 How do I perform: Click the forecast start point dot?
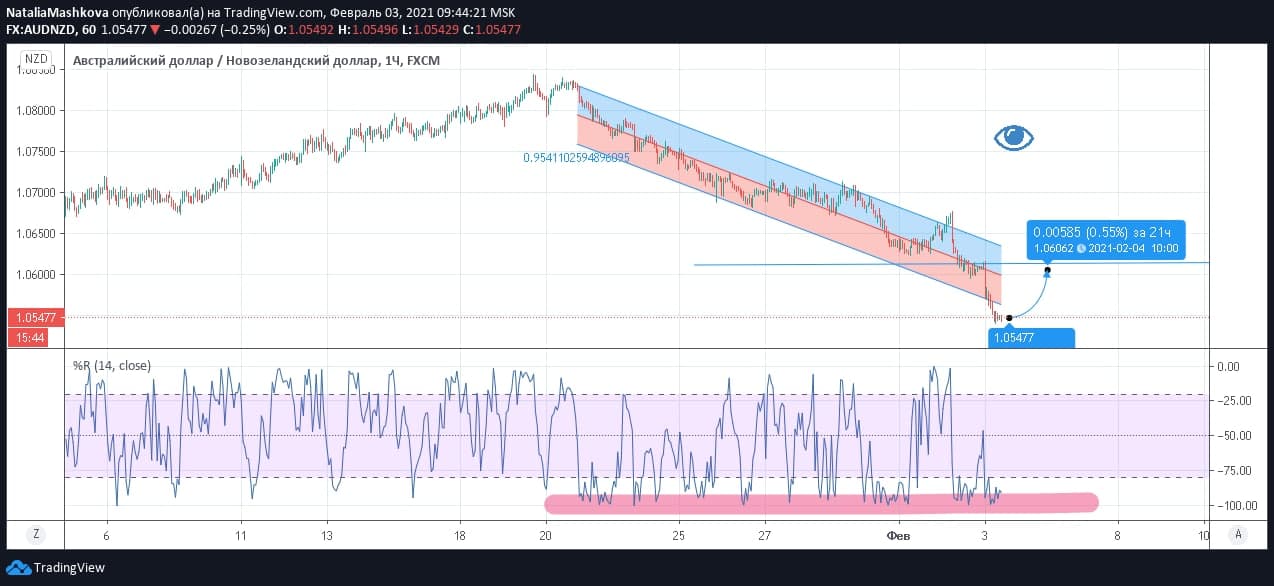1009,318
